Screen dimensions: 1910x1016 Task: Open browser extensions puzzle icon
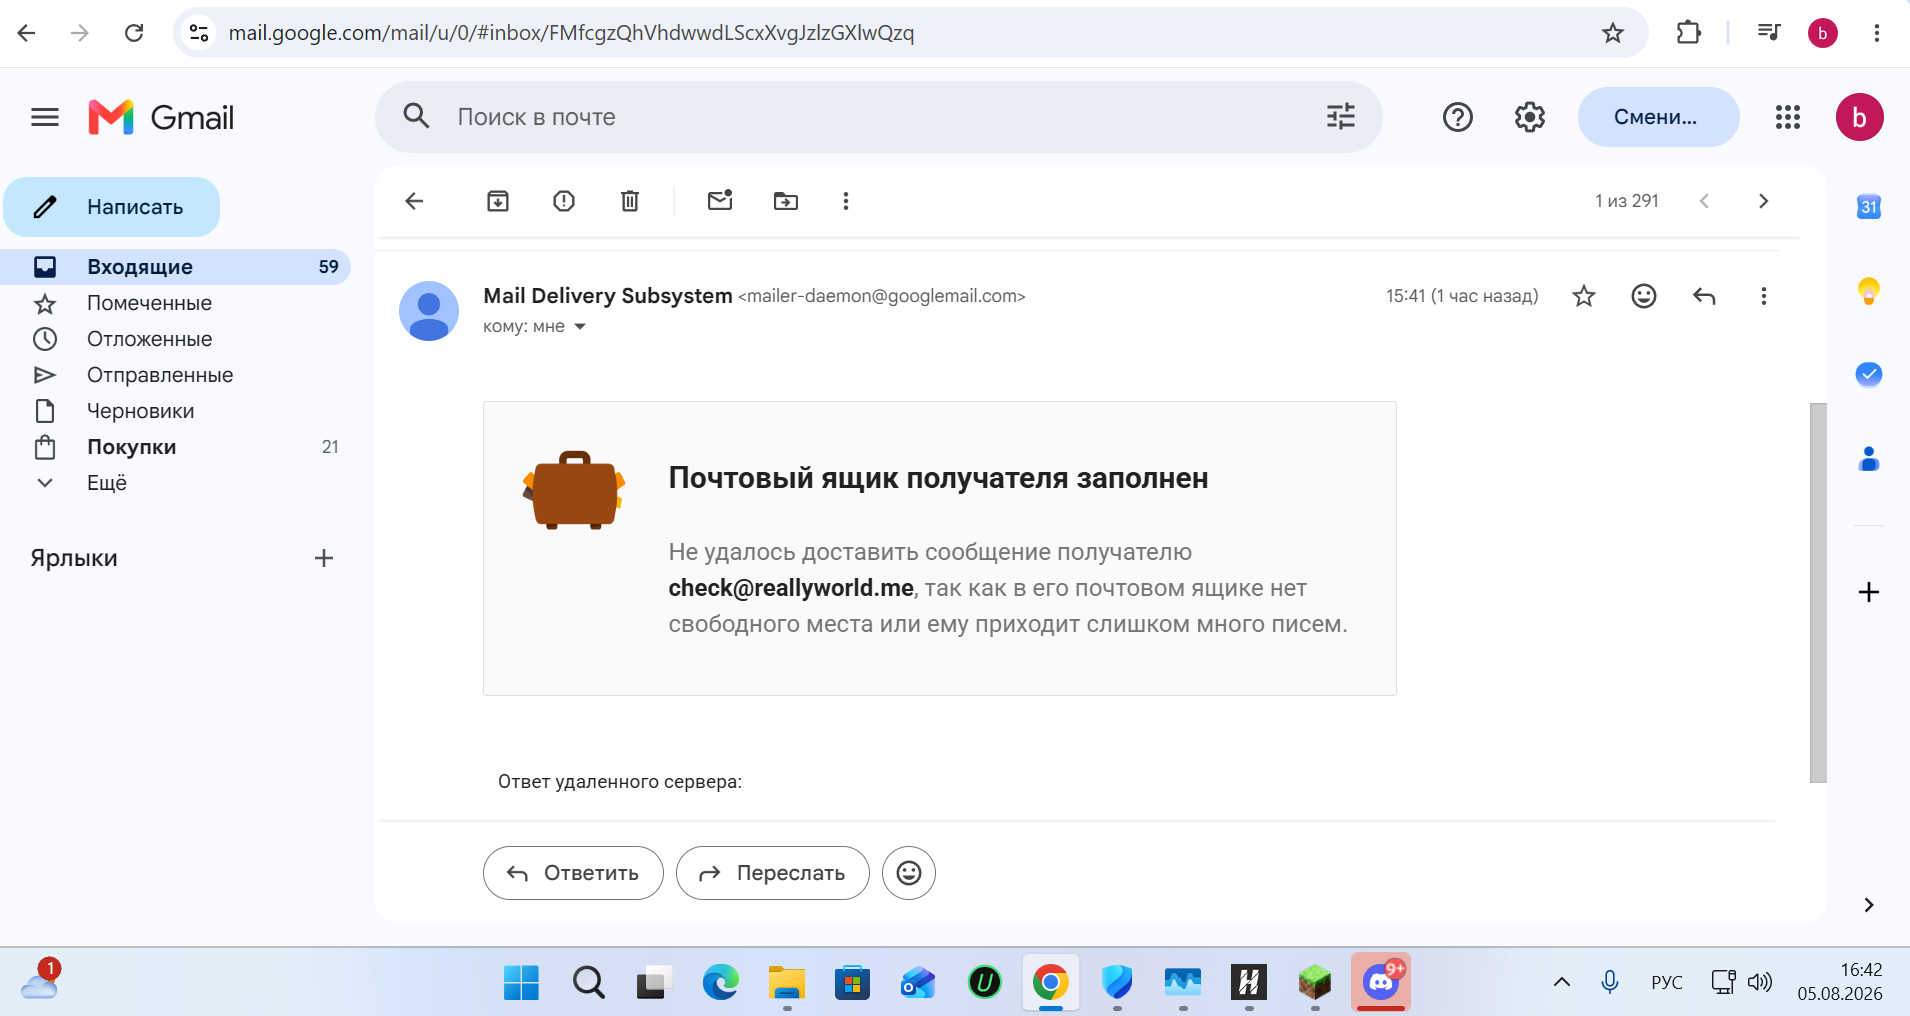point(1689,33)
